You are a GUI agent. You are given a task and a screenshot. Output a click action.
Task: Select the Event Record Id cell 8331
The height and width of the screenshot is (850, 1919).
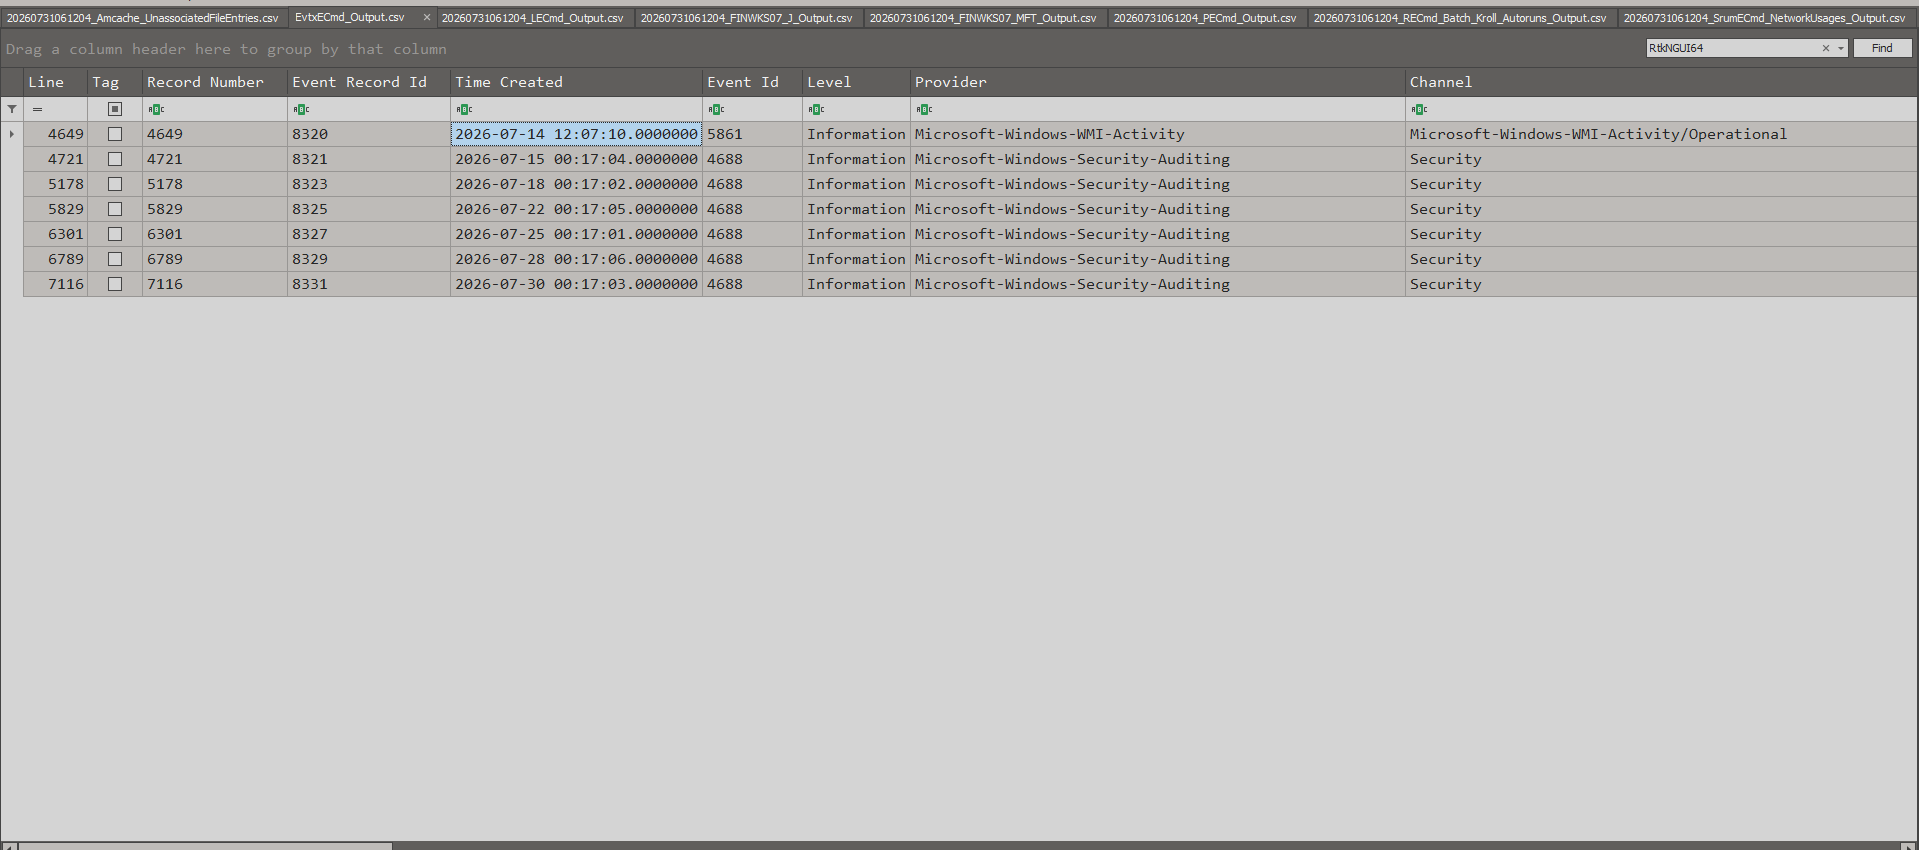pyautogui.click(x=368, y=284)
